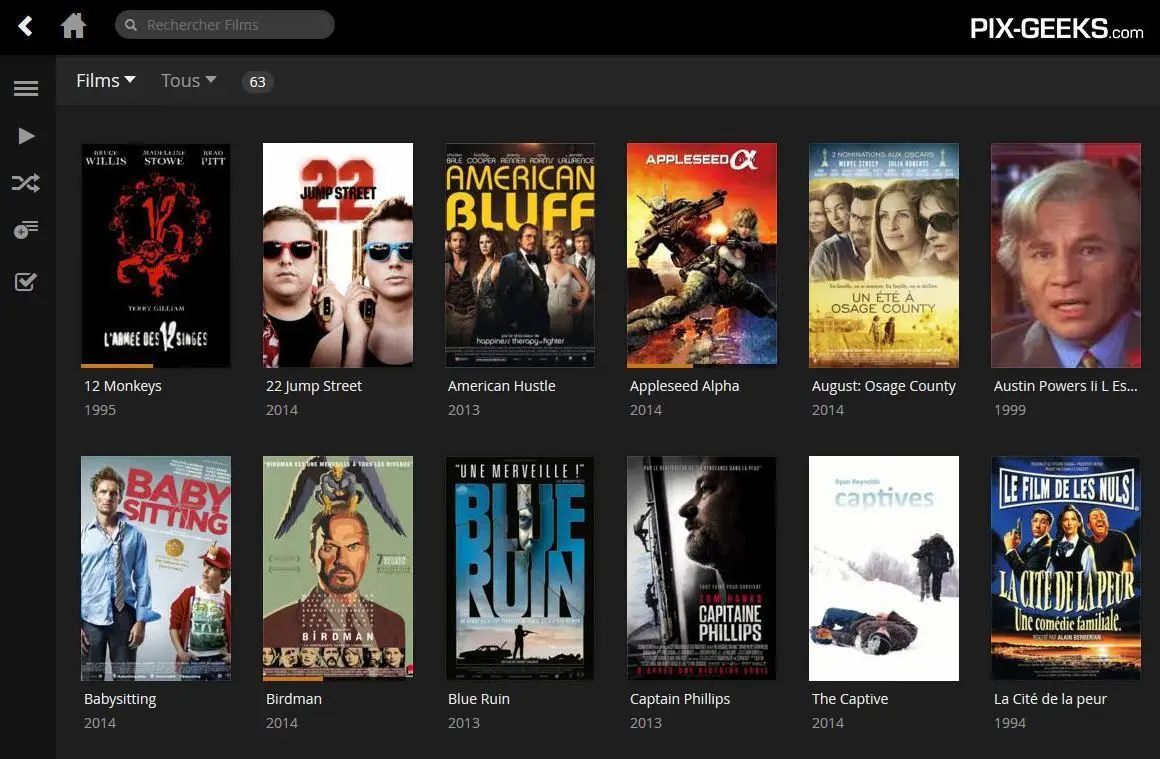Click the select-items checkmark icon
The image size is (1160, 759).
pyautogui.click(x=26, y=282)
